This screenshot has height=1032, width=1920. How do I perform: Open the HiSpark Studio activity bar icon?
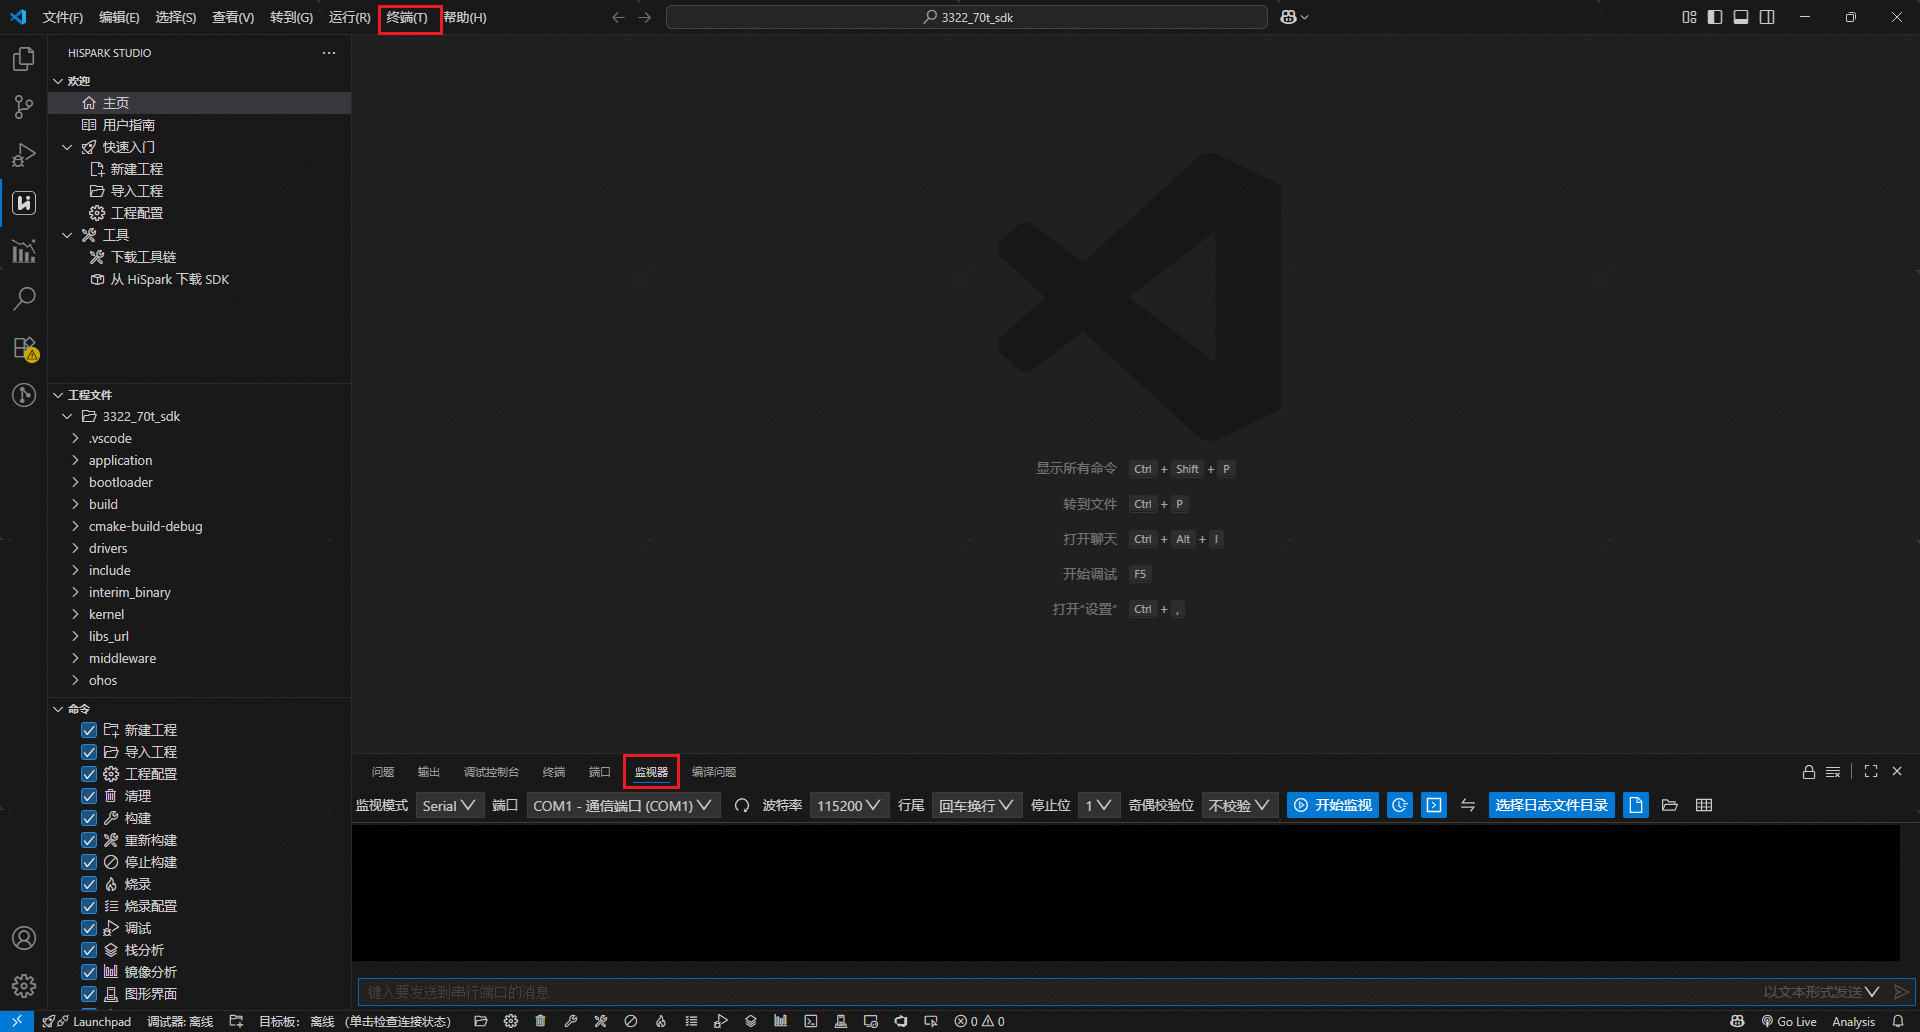tap(24, 203)
